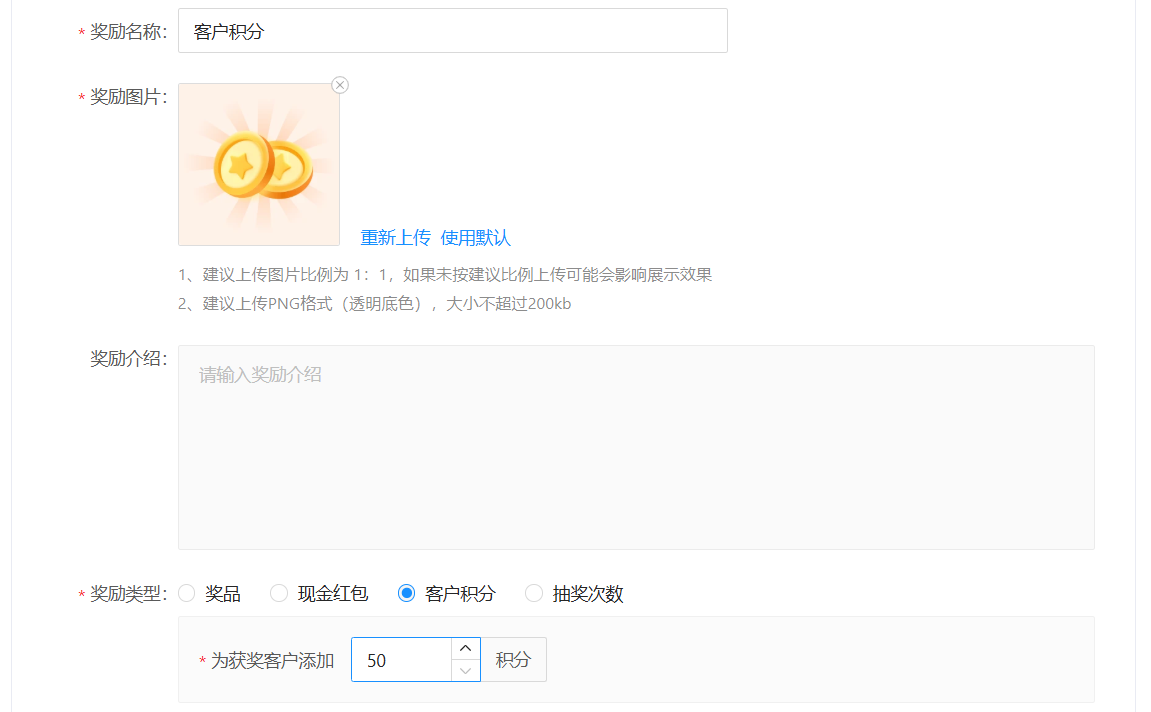The width and height of the screenshot is (1151, 712).
Task: Click the PNG format upload hint text
Action: (374, 304)
